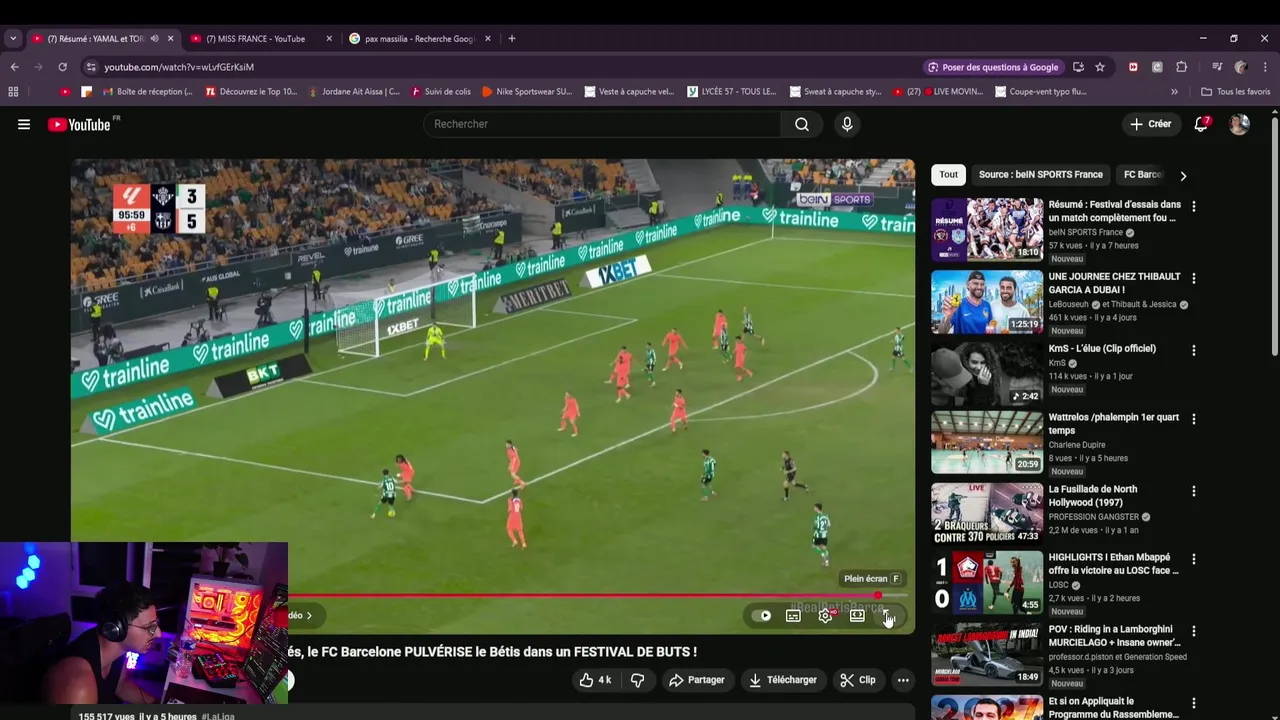Open UNE JOURNEE CHEZ THIBAULT GARCIA thumbnail
The image size is (1280, 720).
(987, 301)
